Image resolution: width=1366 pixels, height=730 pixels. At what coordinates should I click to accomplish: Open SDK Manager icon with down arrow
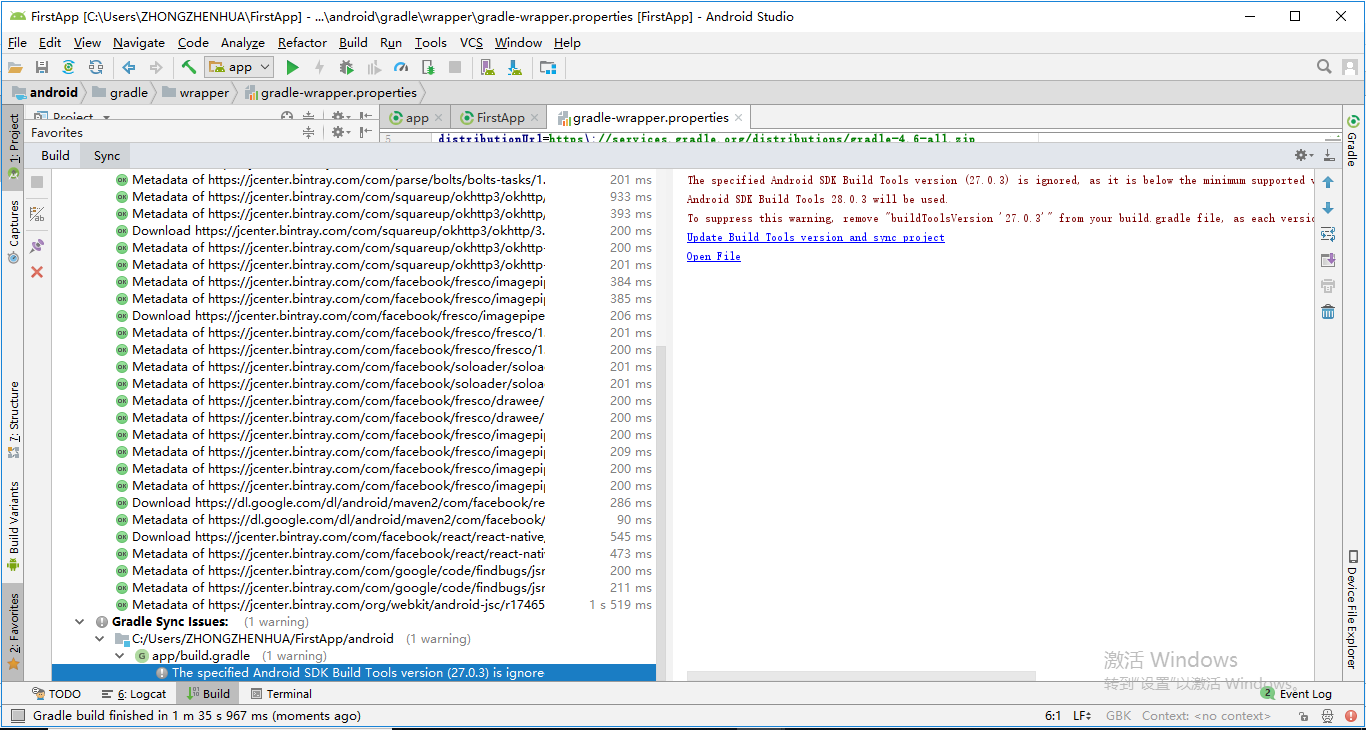click(x=515, y=67)
